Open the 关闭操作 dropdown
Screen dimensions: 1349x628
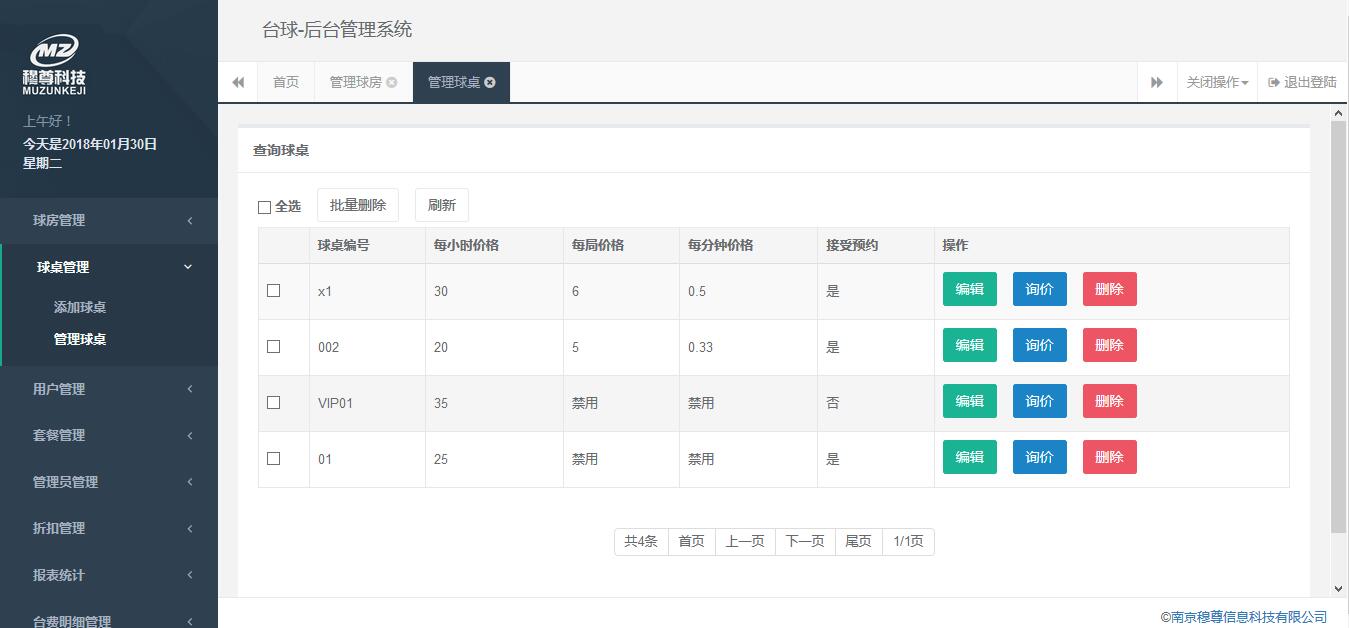click(x=1217, y=83)
